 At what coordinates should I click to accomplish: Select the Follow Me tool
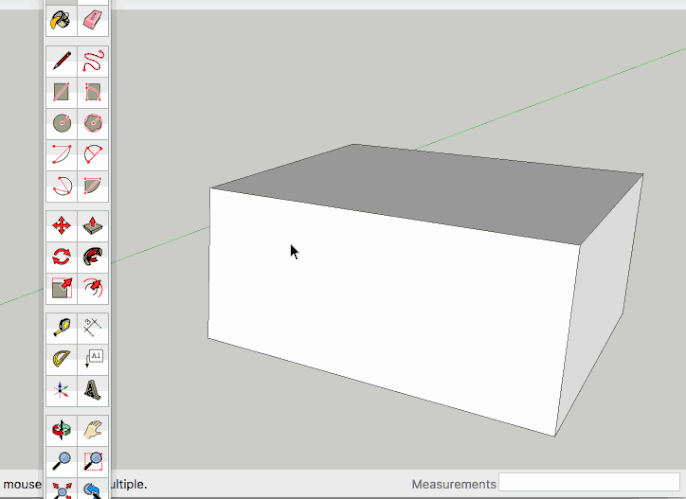pyautogui.click(x=93, y=257)
